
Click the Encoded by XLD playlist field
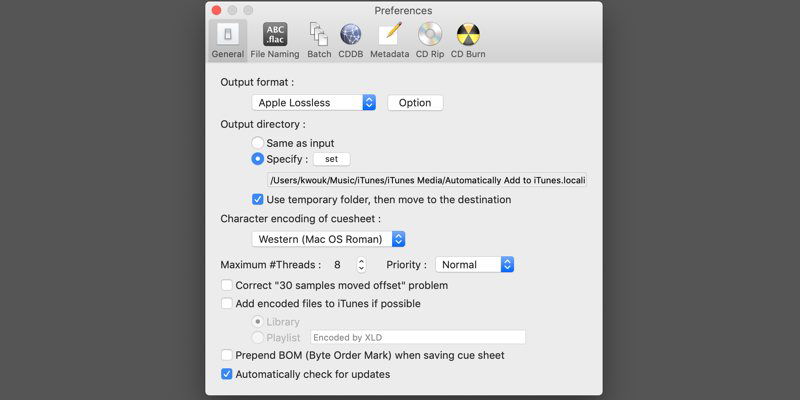(418, 337)
